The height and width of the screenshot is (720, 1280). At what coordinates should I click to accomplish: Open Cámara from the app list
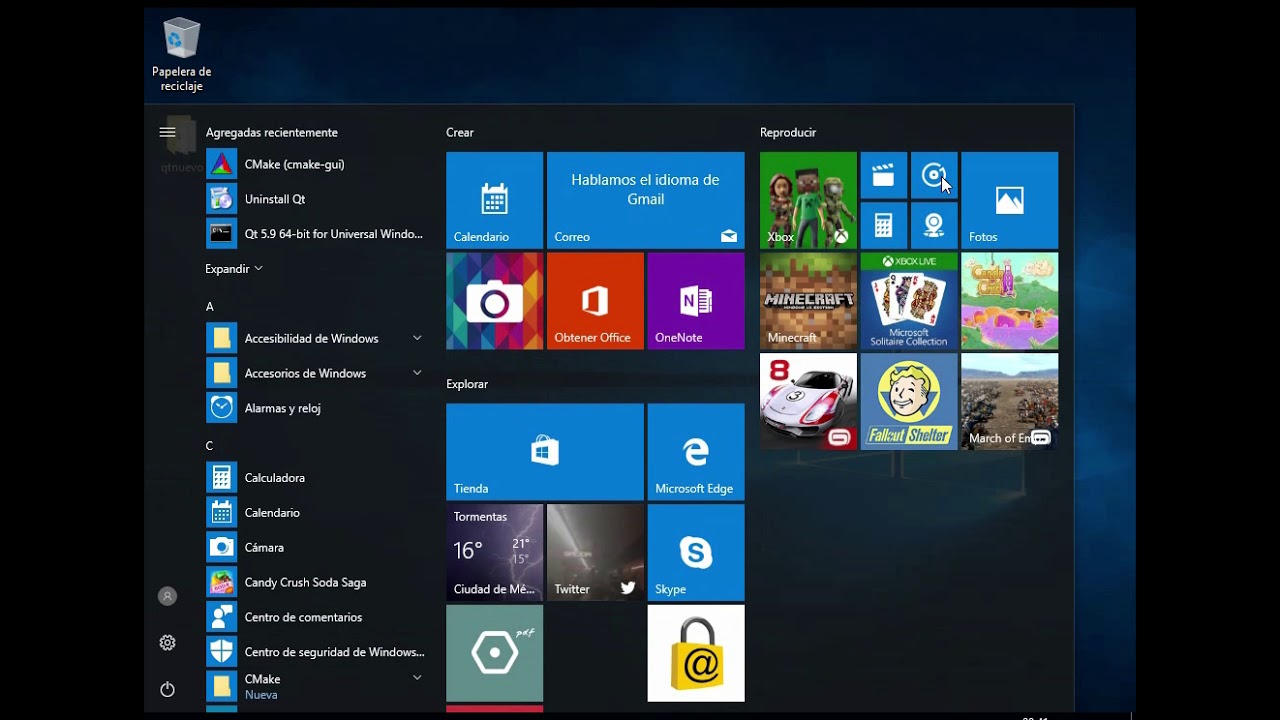pyautogui.click(x=315, y=548)
